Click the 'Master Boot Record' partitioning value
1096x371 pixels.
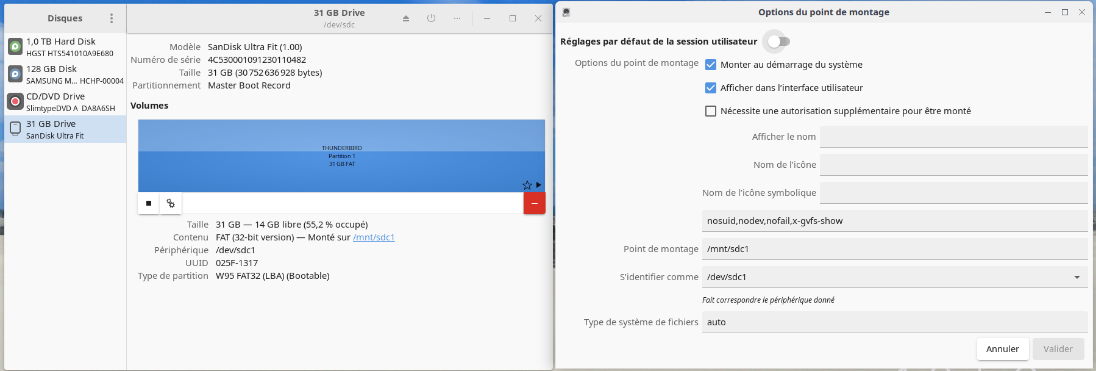click(x=249, y=85)
